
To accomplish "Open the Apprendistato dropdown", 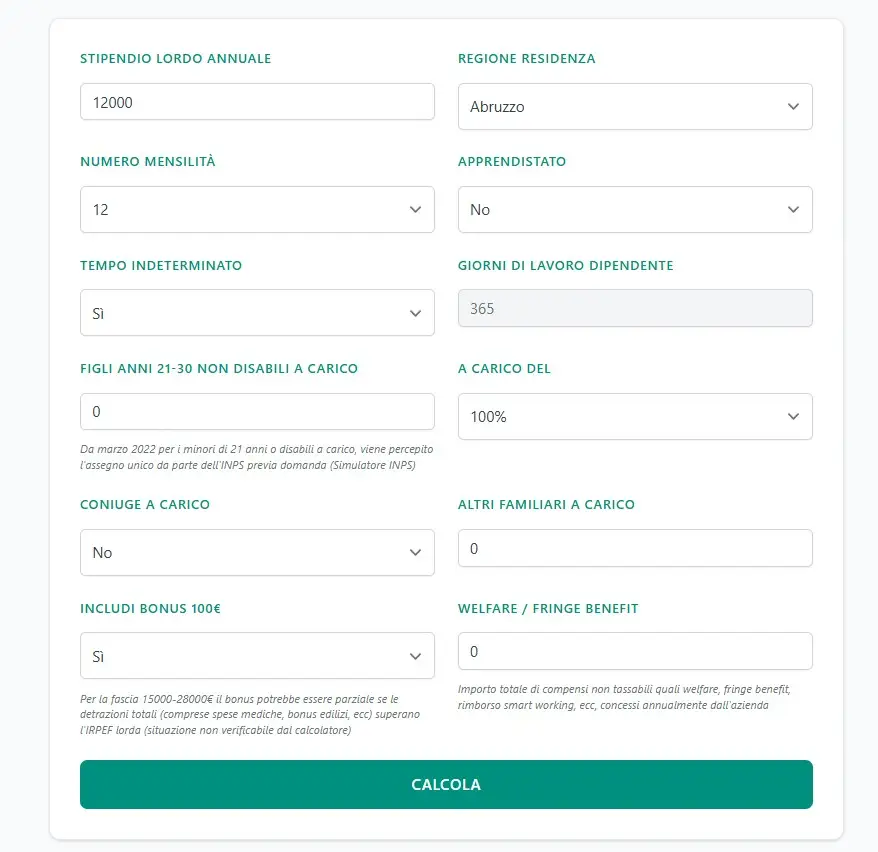I will point(634,210).
